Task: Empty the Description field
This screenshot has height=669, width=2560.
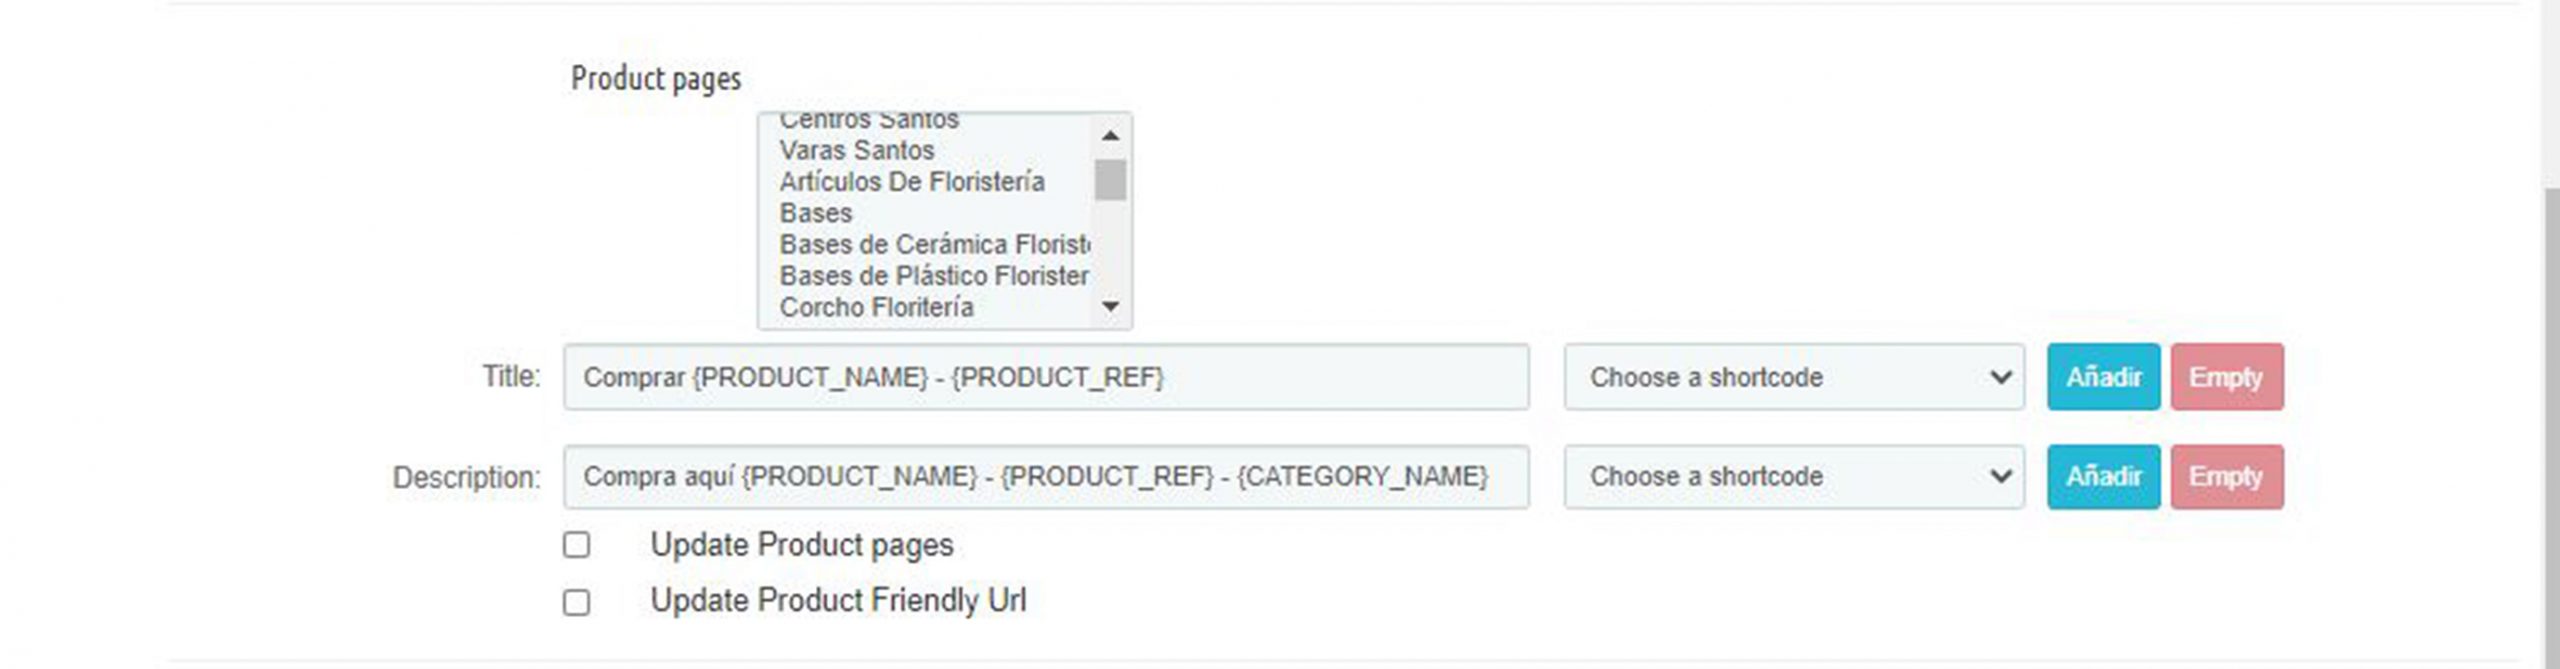Action: click(x=2226, y=477)
